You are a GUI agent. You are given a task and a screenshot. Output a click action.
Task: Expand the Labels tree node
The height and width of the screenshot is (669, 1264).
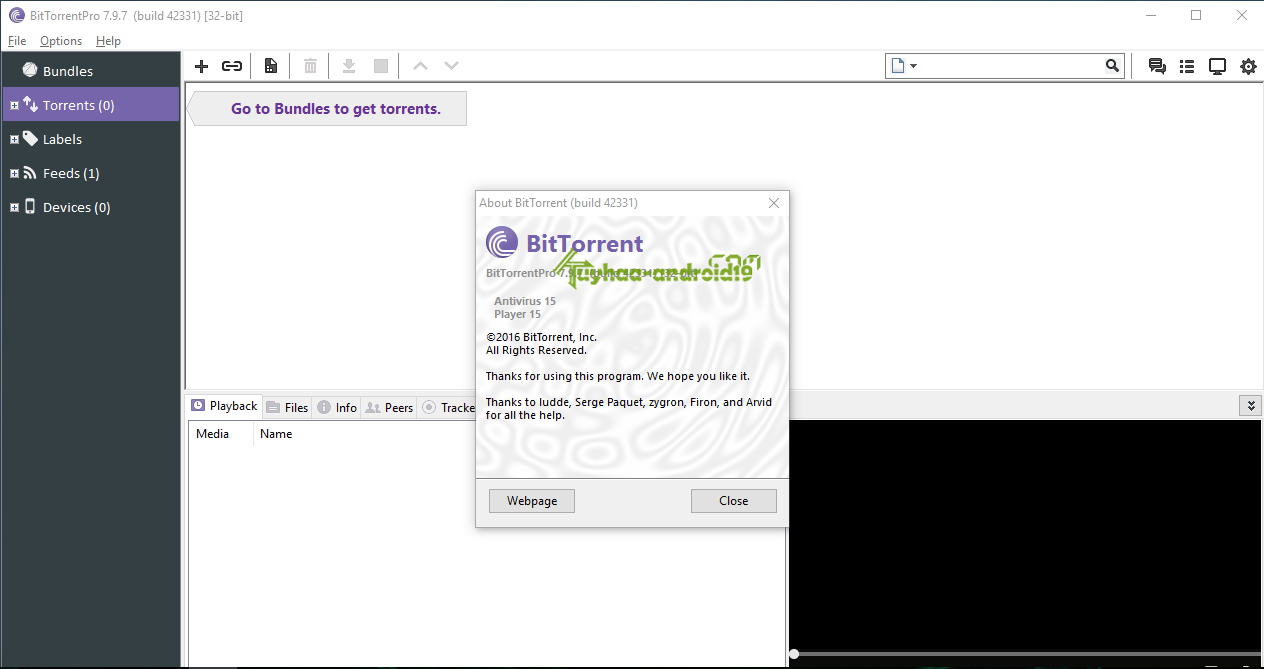(x=14, y=139)
